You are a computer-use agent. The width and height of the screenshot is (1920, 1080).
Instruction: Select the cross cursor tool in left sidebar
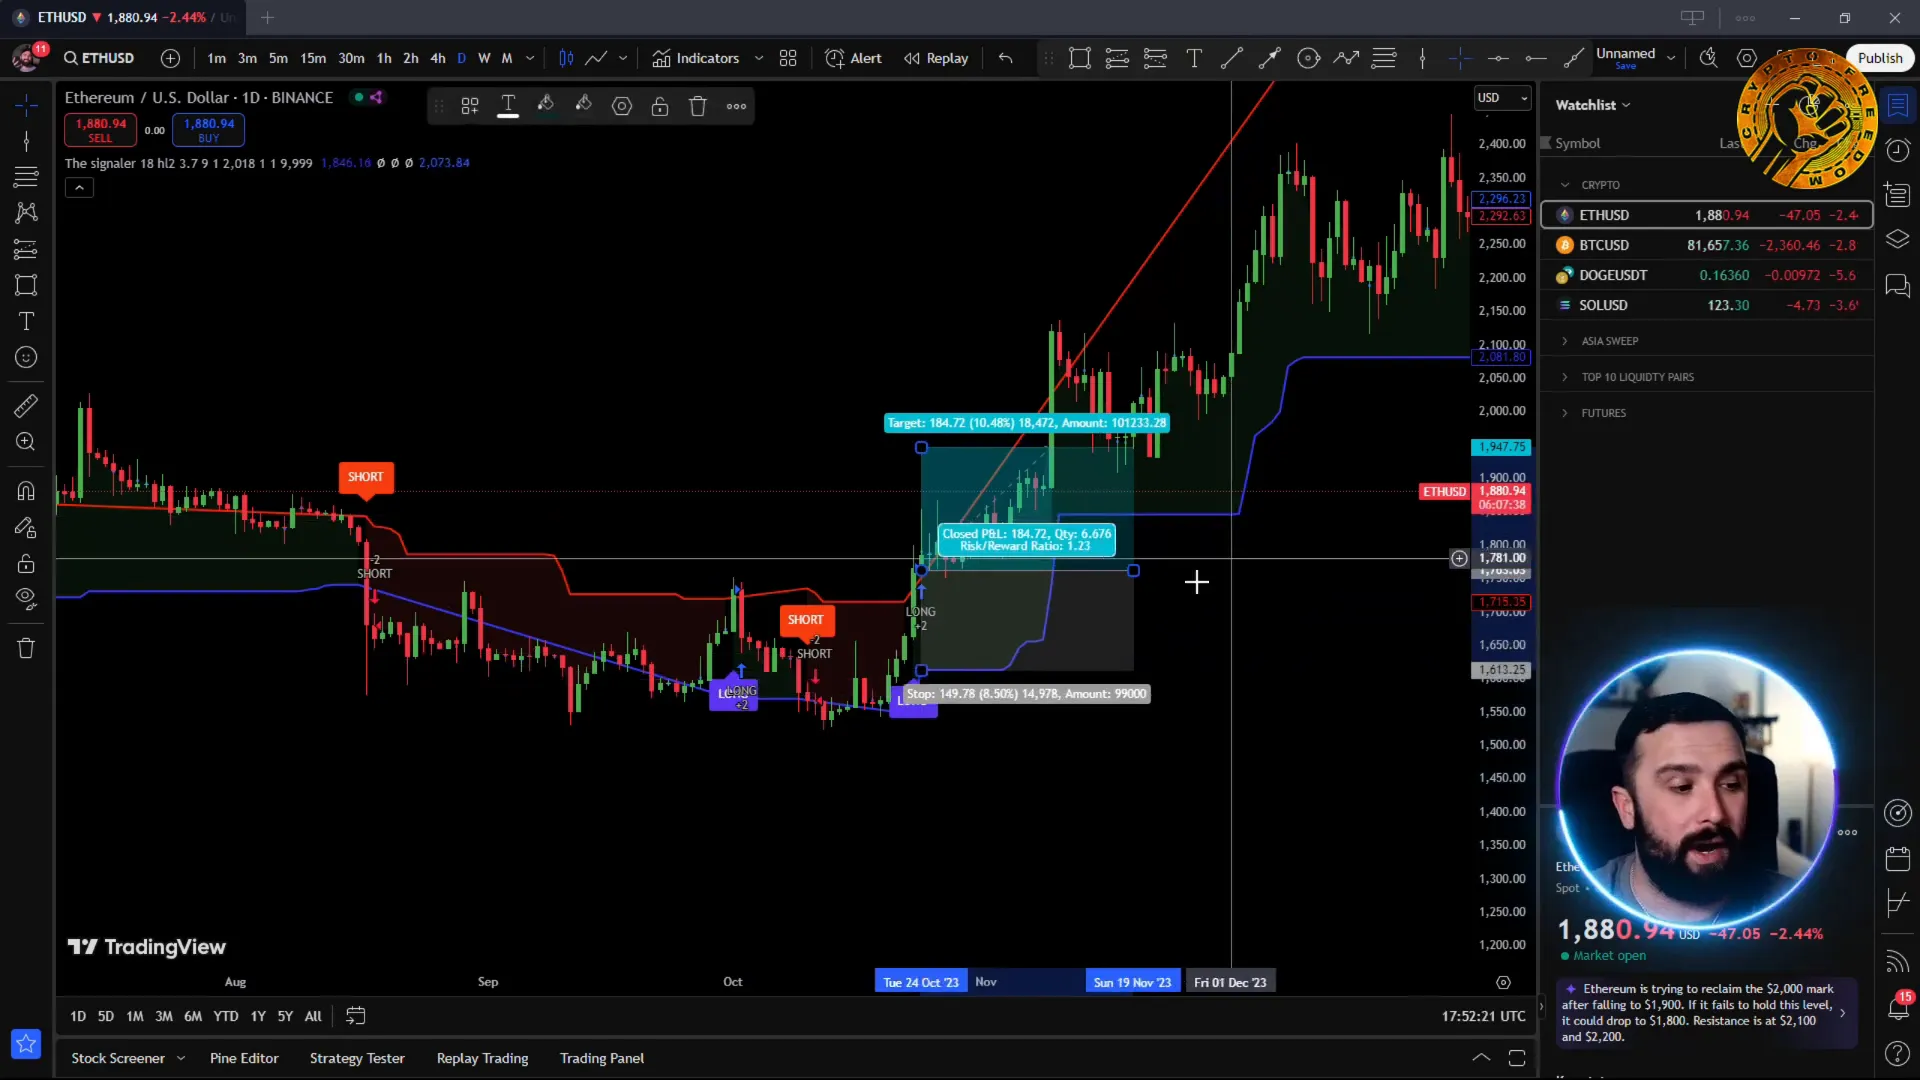(26, 104)
